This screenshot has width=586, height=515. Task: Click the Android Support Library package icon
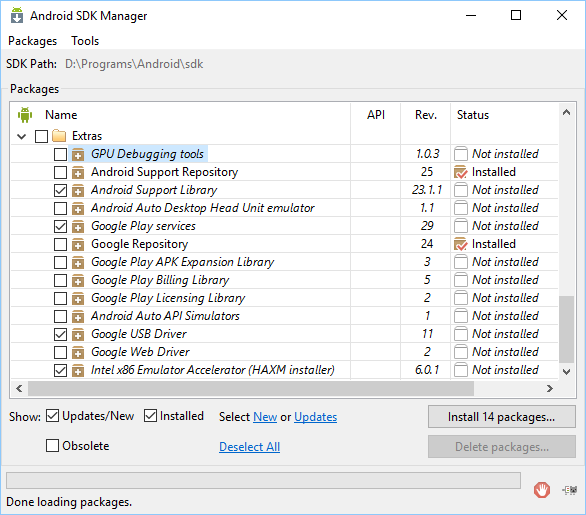(78, 190)
